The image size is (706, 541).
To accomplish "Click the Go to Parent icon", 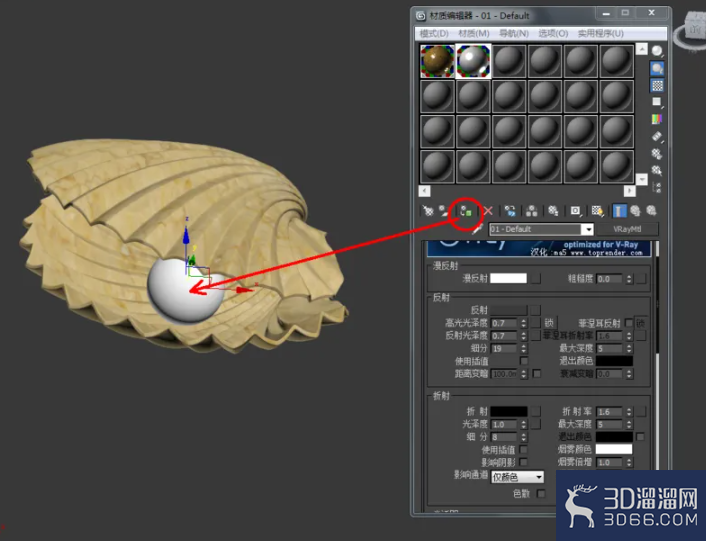I will 635,211.
